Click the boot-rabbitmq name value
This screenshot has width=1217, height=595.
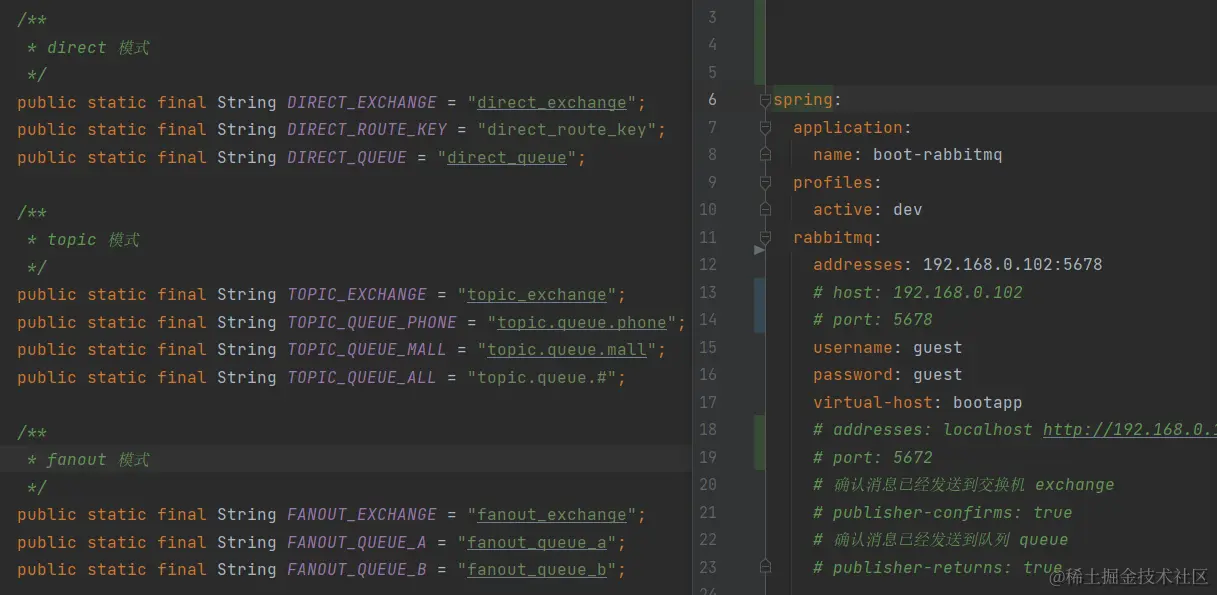point(937,155)
